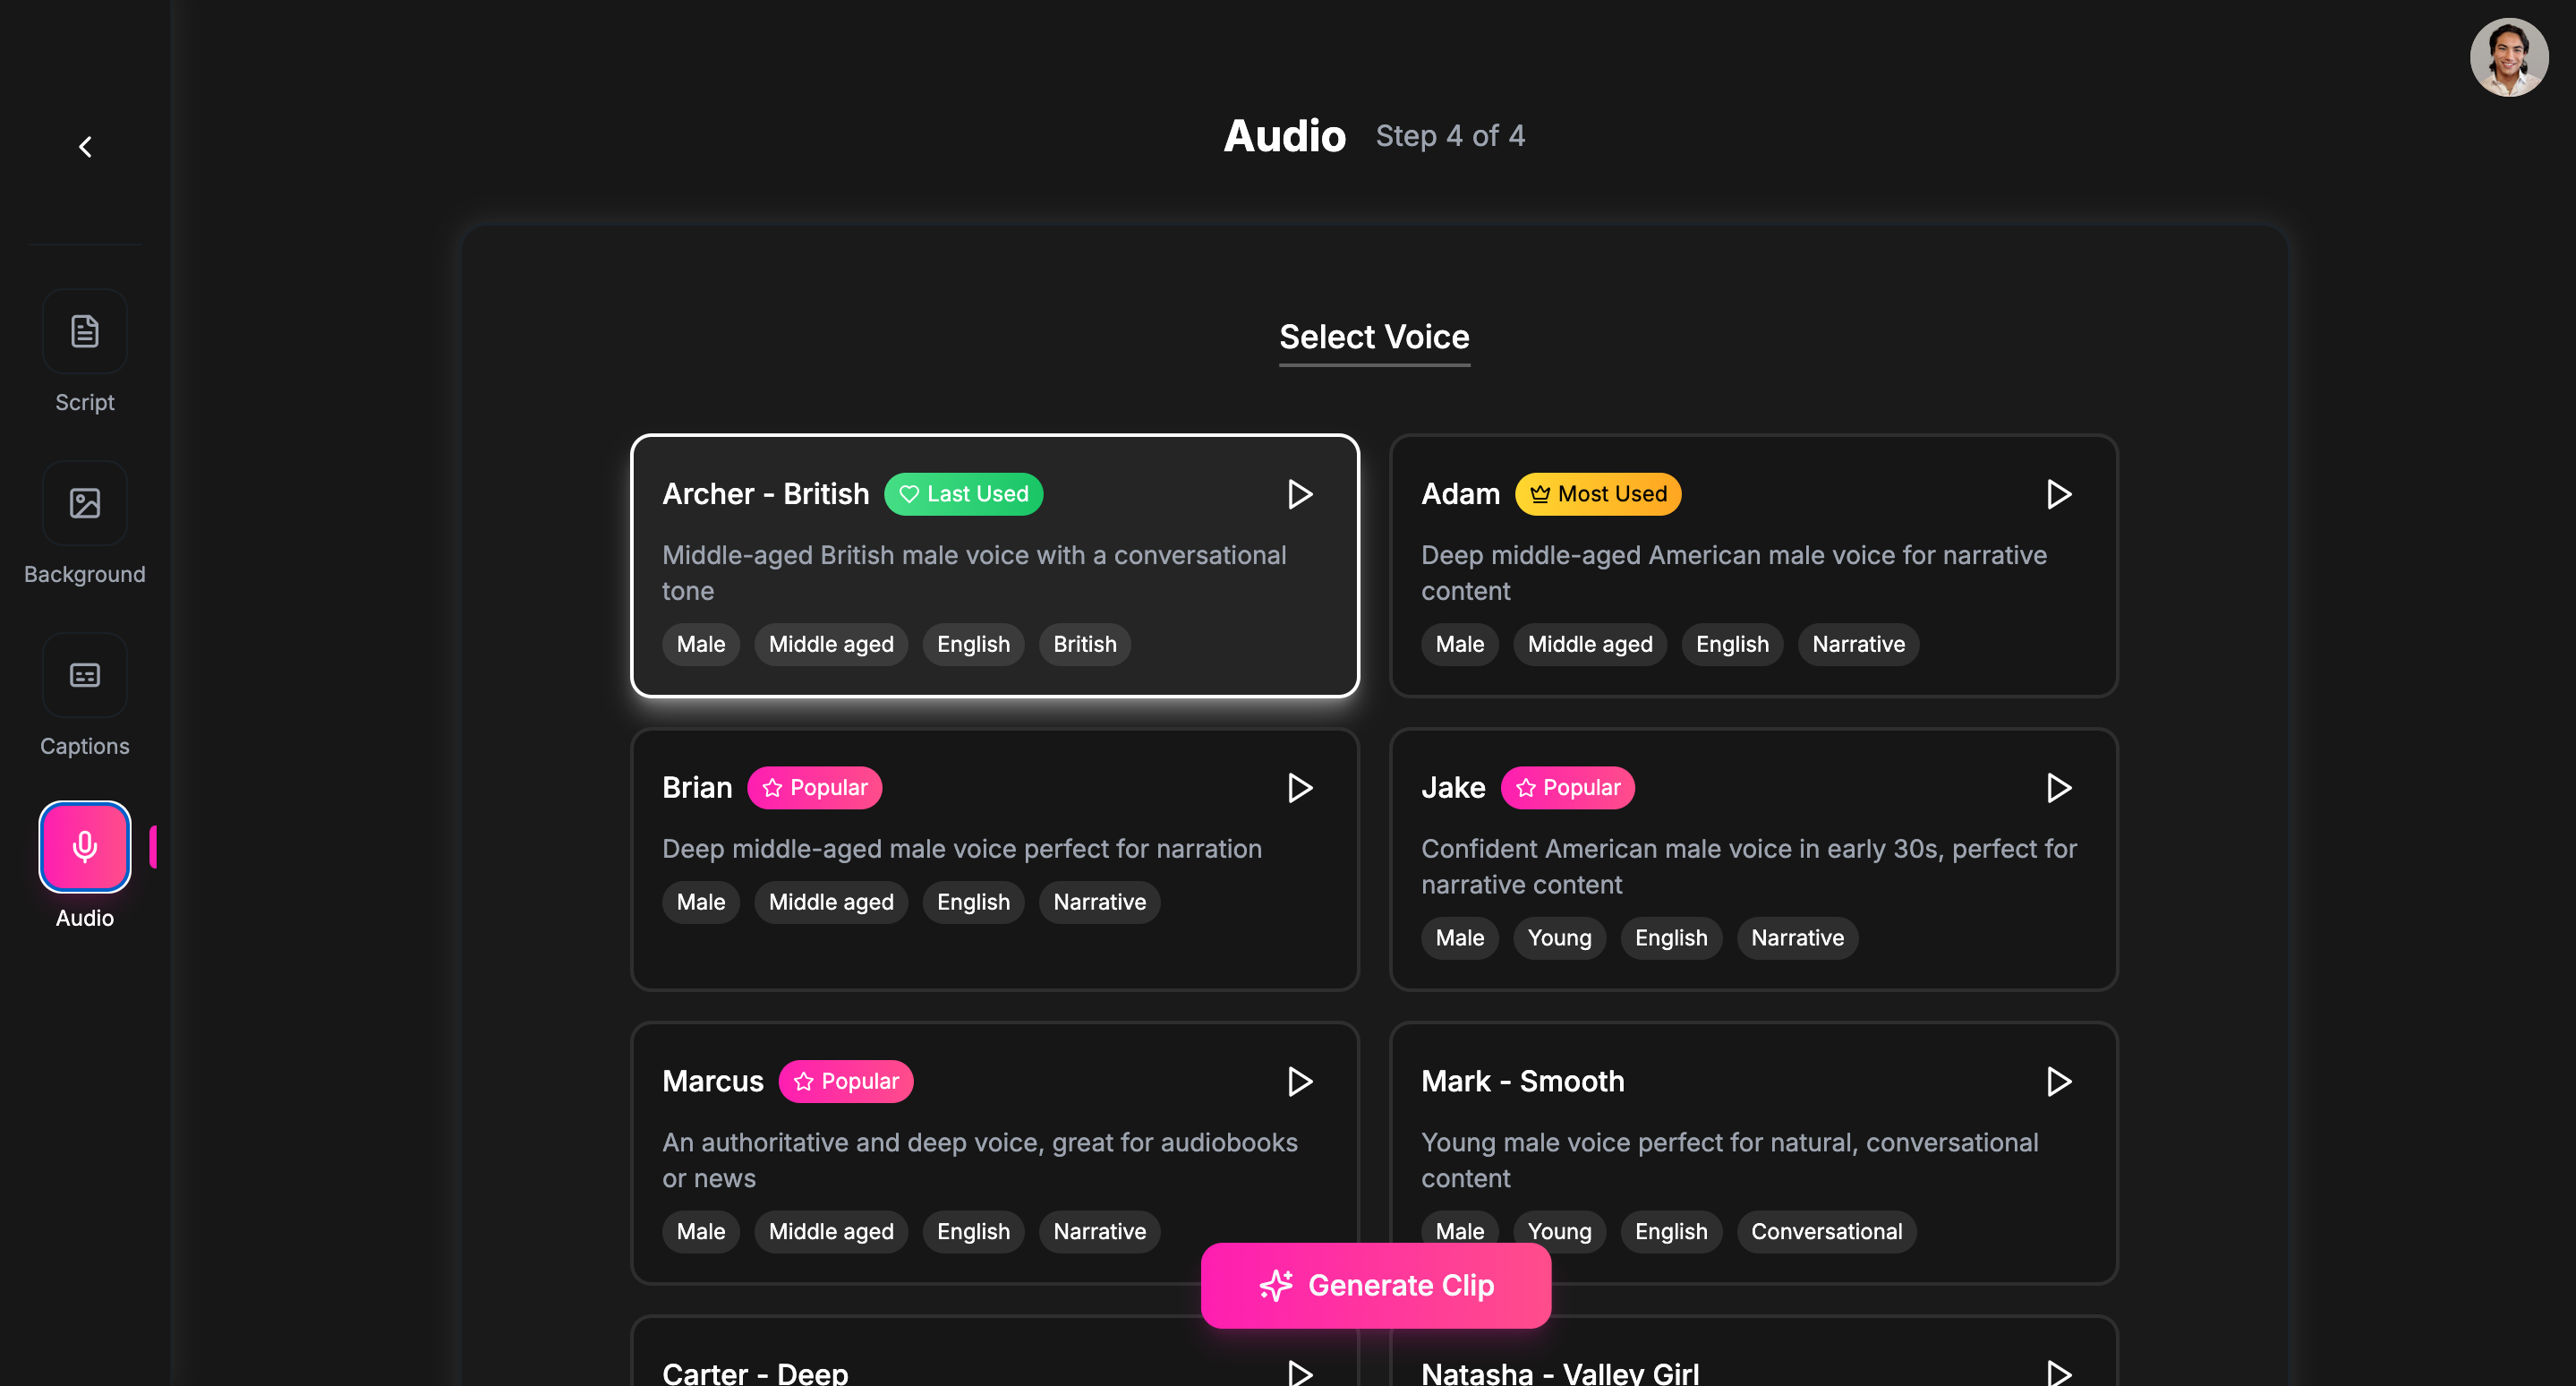This screenshot has height=1386, width=2576.
Task: Play preview of Archer - British voice
Action: 1299,494
